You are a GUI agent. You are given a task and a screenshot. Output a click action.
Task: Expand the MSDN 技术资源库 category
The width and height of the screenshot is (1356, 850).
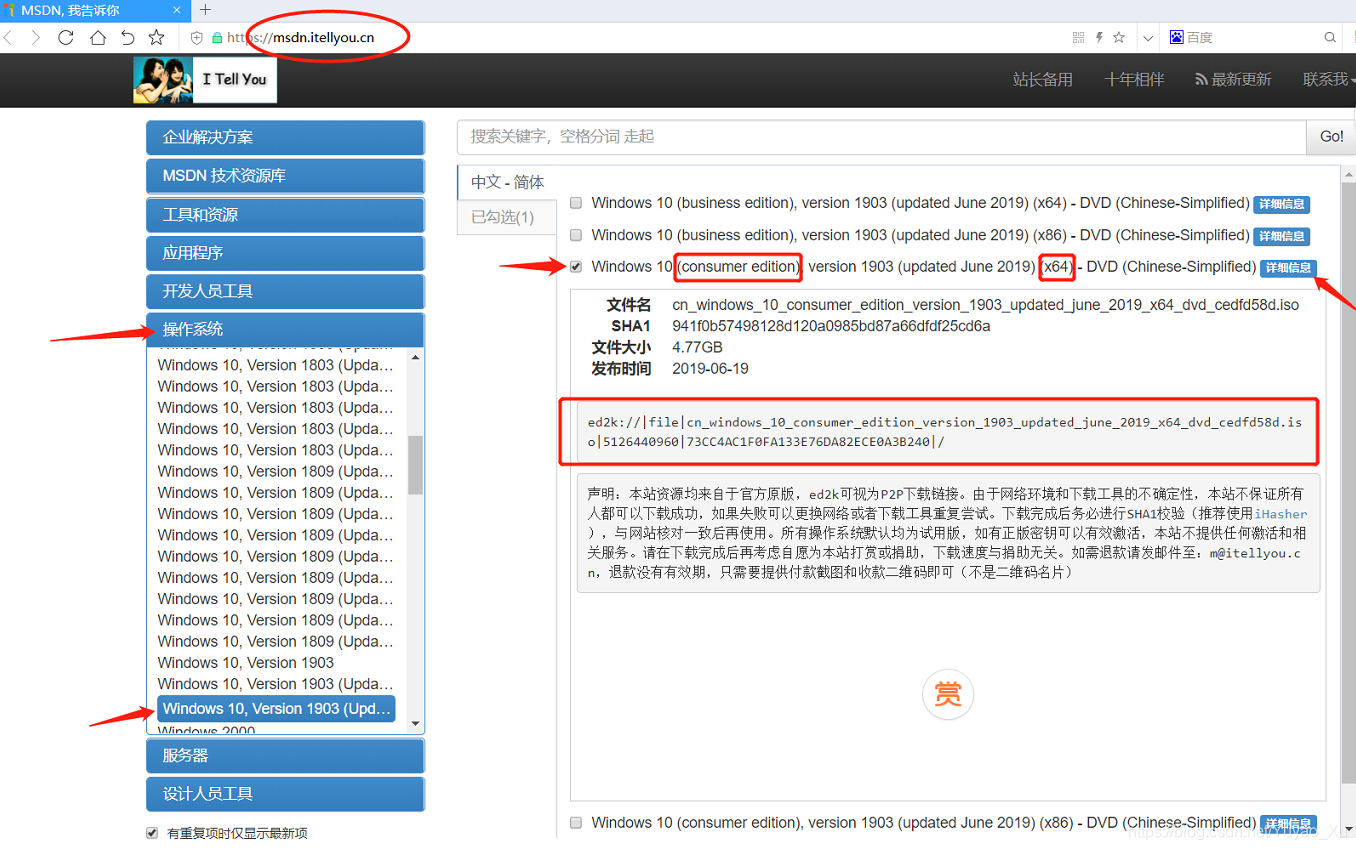[285, 176]
